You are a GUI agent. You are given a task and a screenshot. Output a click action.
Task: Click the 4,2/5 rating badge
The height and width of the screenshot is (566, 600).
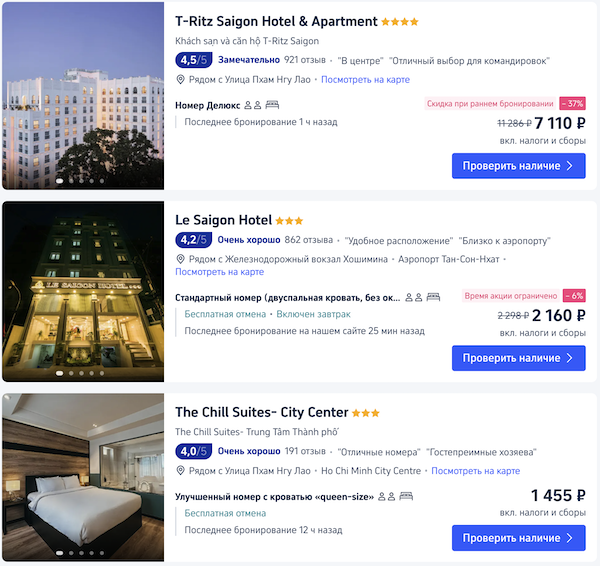(x=192, y=240)
